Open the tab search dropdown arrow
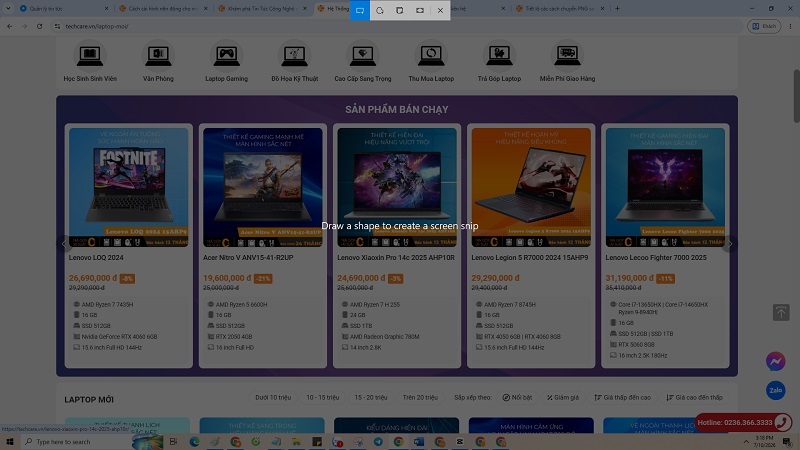The image size is (800, 450). pyautogui.click(x=8, y=9)
